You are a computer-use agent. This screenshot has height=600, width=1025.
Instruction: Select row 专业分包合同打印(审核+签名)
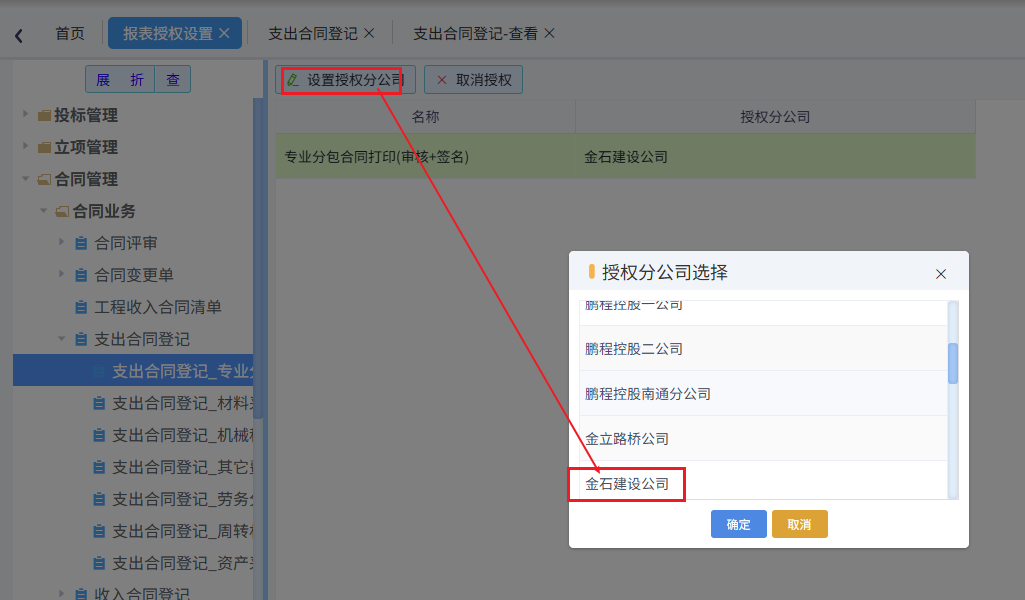626,157
